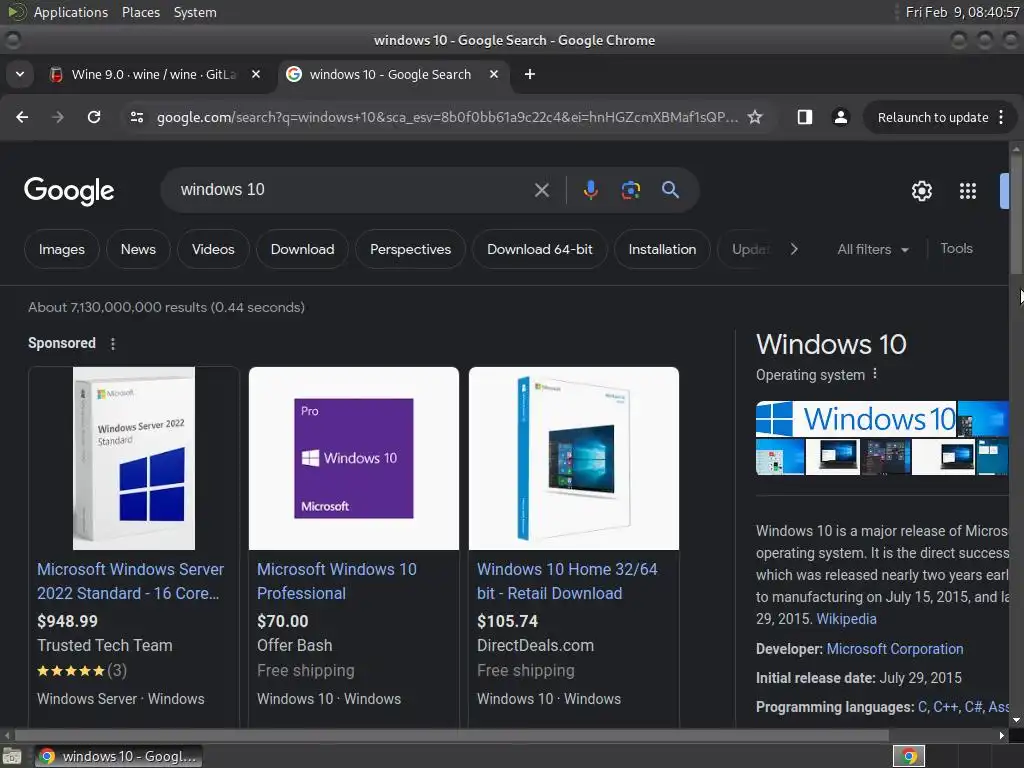Apply the Perspectives filter chip

point(410,249)
